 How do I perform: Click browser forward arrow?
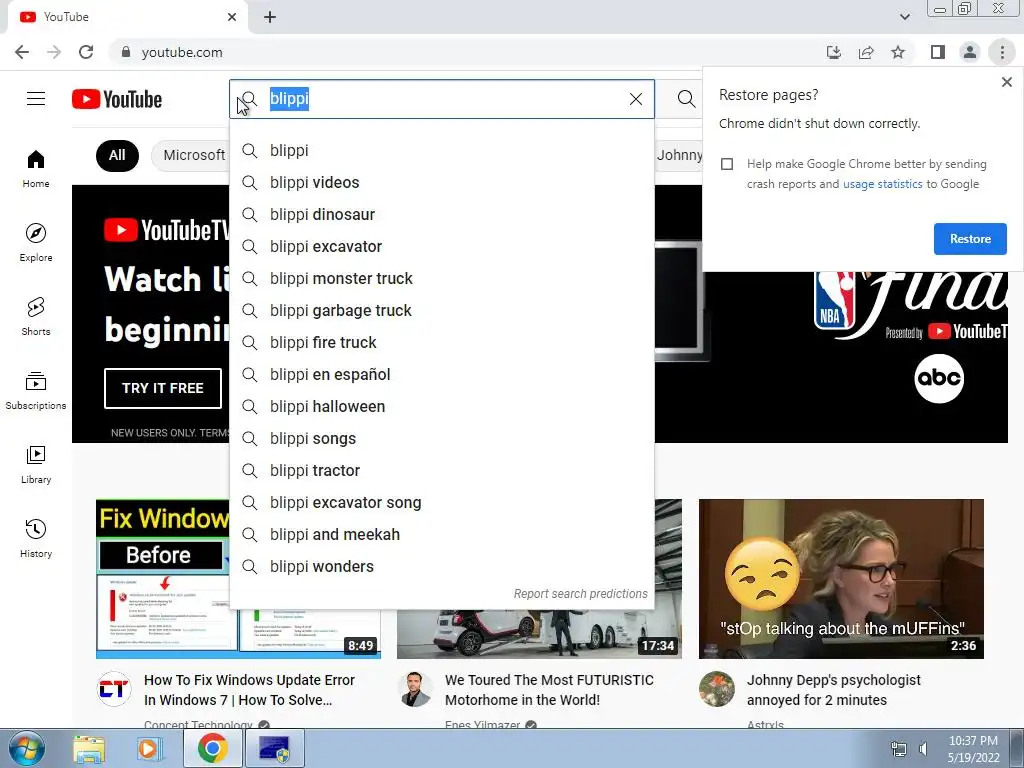(x=54, y=52)
